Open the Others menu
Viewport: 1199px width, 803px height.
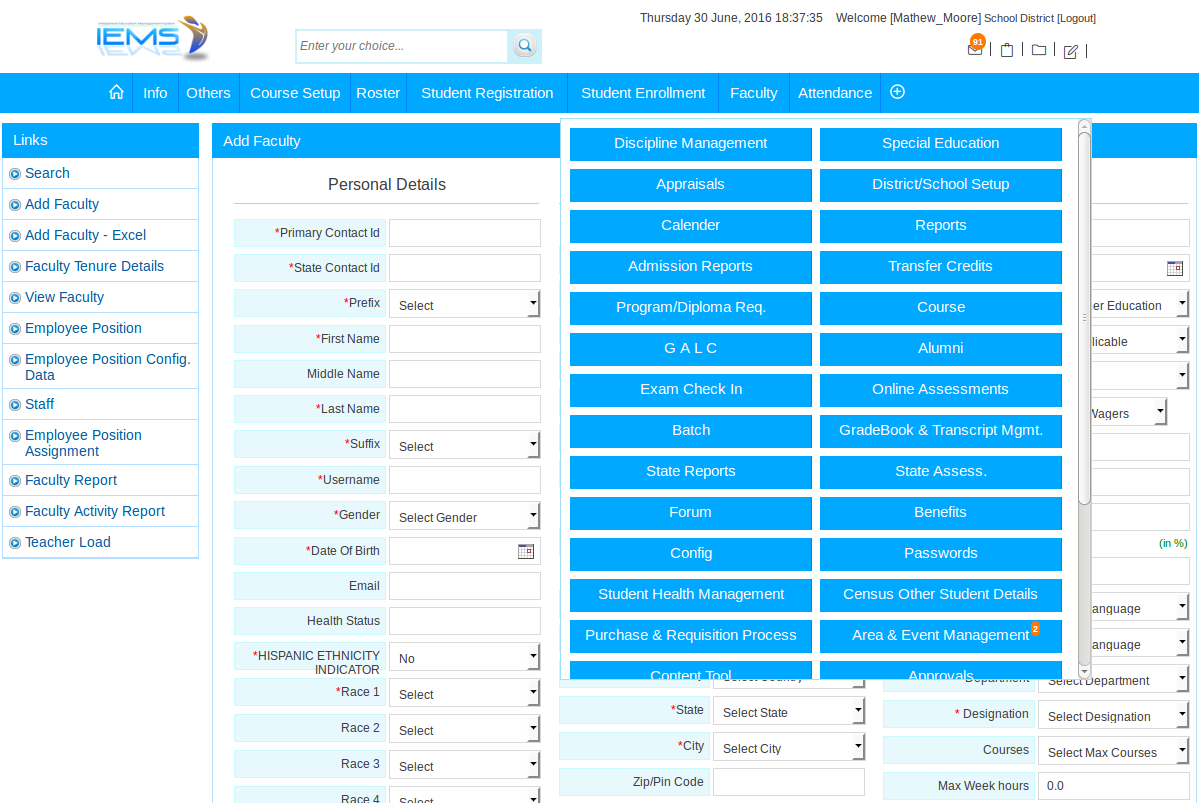pos(208,93)
